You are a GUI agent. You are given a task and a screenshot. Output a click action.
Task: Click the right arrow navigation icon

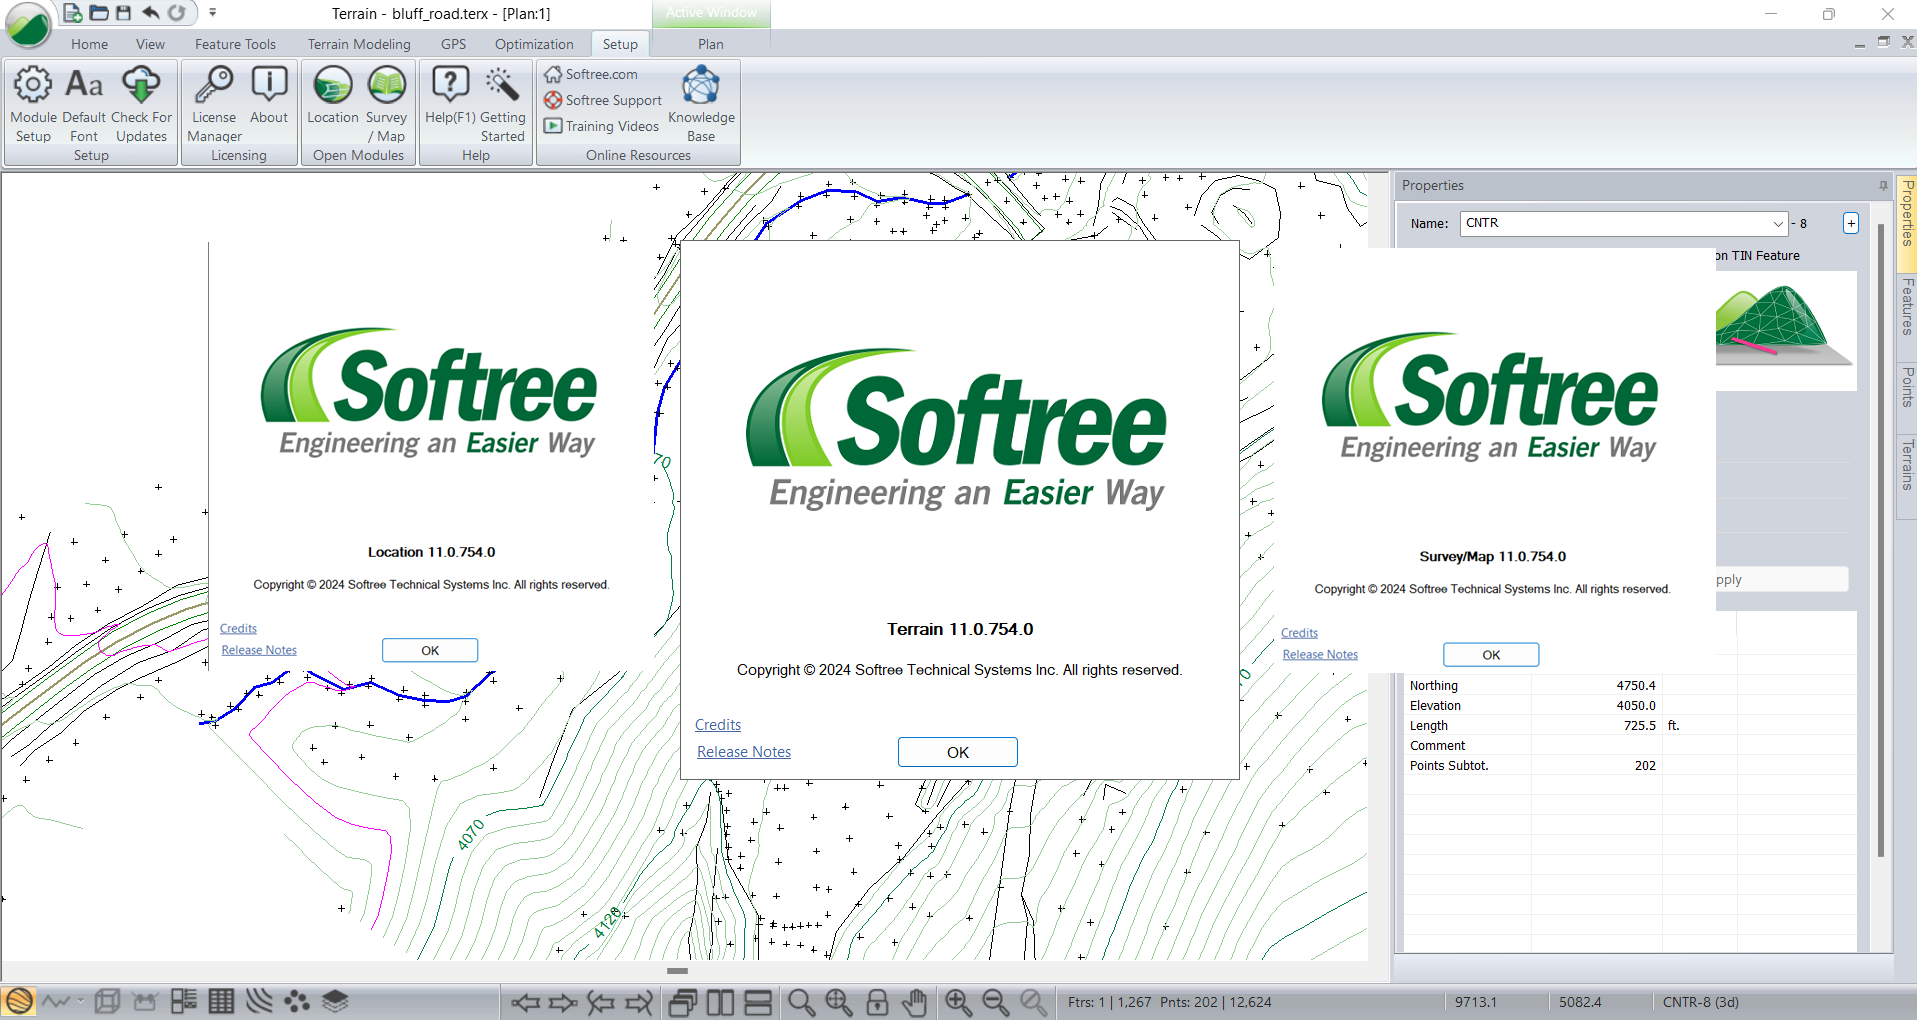point(563,1002)
